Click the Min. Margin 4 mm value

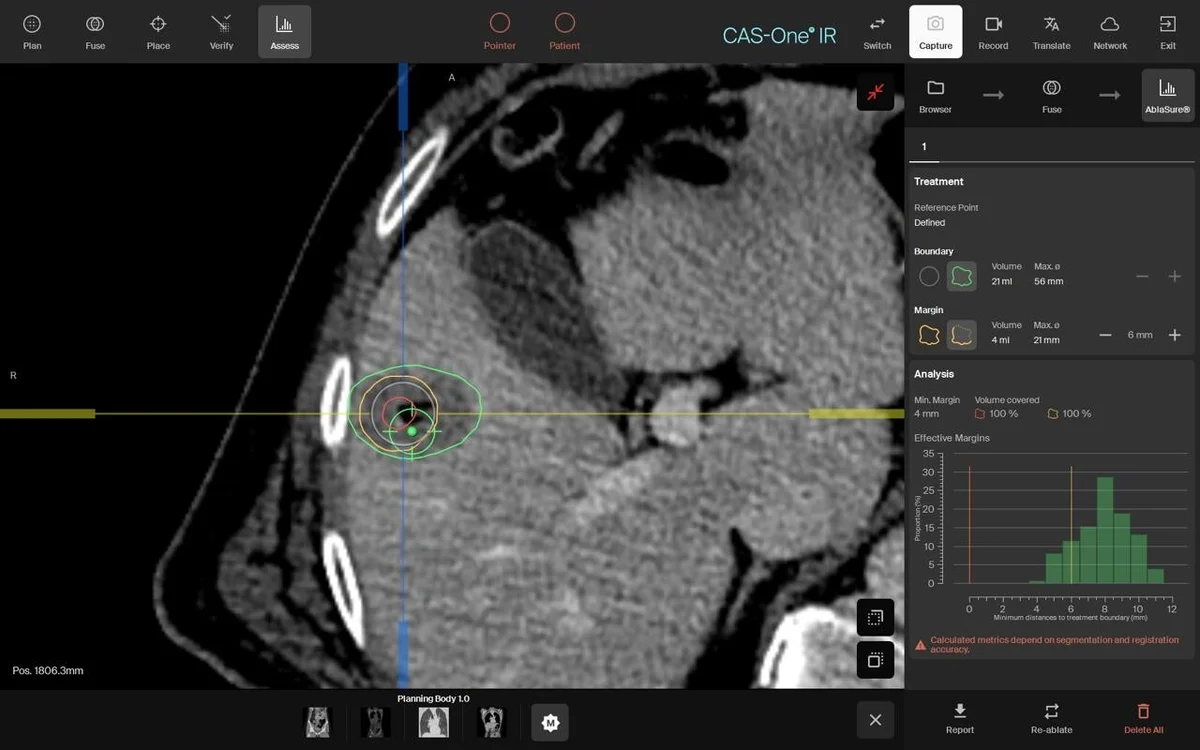coord(926,413)
